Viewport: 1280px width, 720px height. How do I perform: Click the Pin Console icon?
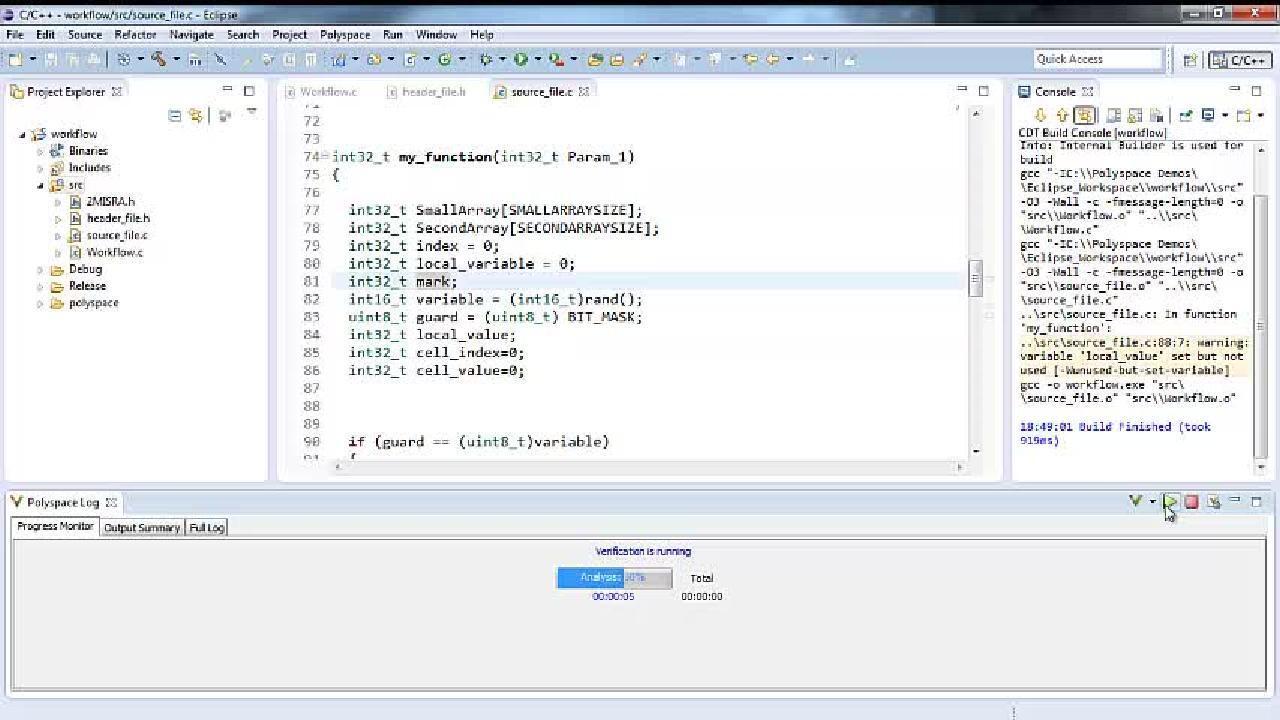[x=1186, y=115]
